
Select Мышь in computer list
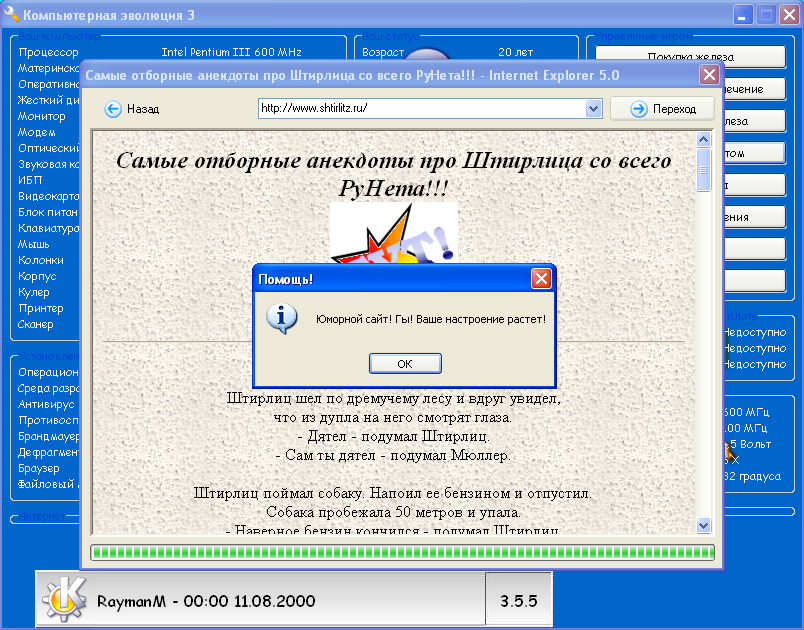coord(34,244)
